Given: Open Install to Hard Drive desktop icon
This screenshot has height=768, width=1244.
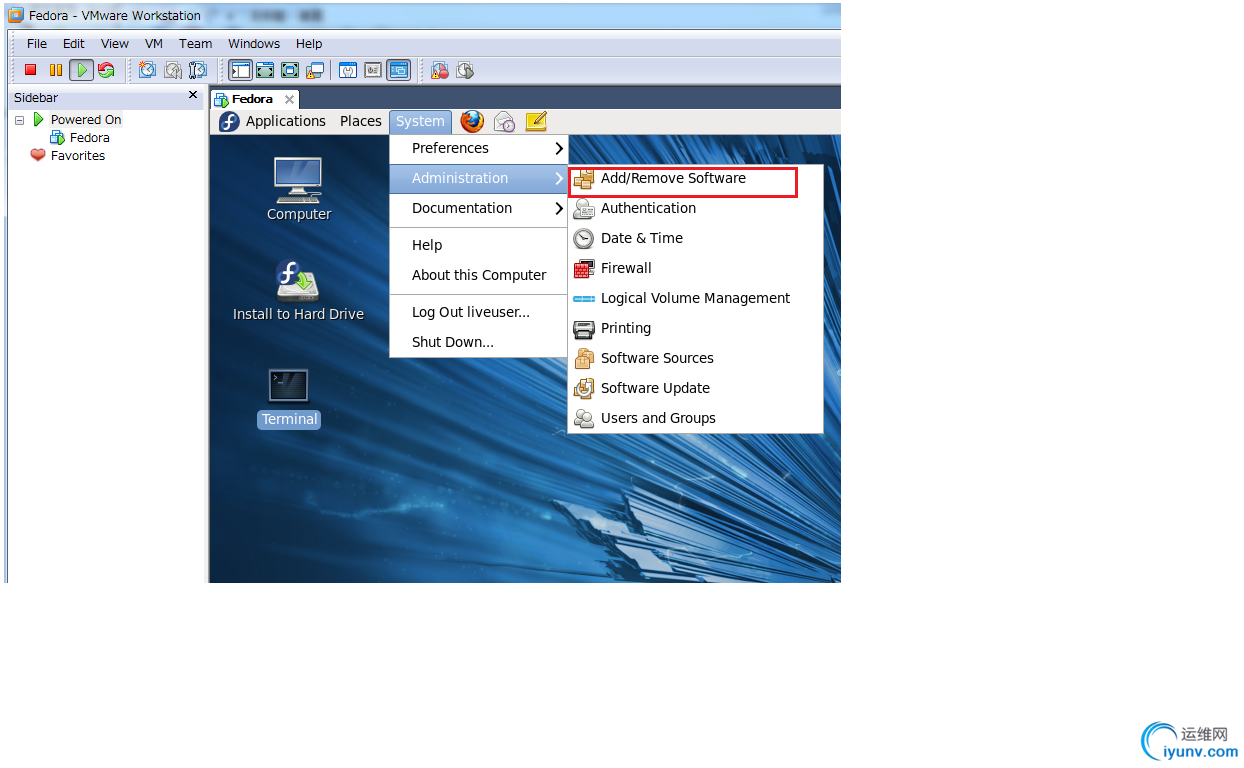Looking at the screenshot, I should [298, 291].
